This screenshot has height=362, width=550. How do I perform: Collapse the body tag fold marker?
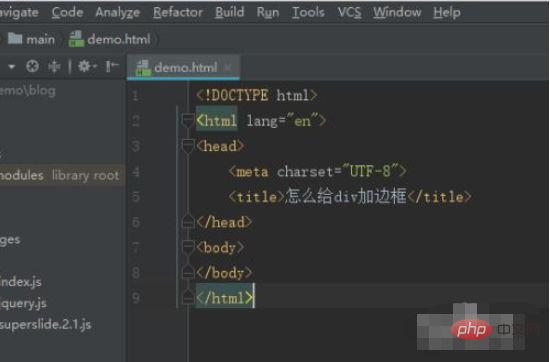(188, 248)
